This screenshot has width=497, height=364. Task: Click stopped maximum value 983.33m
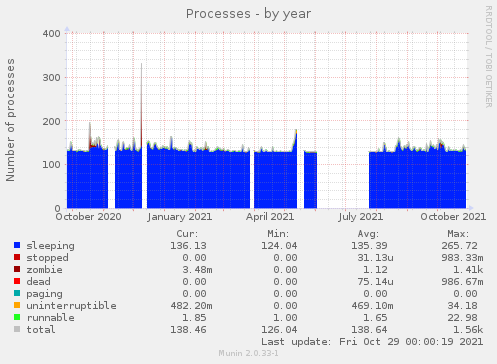[x=463, y=258]
